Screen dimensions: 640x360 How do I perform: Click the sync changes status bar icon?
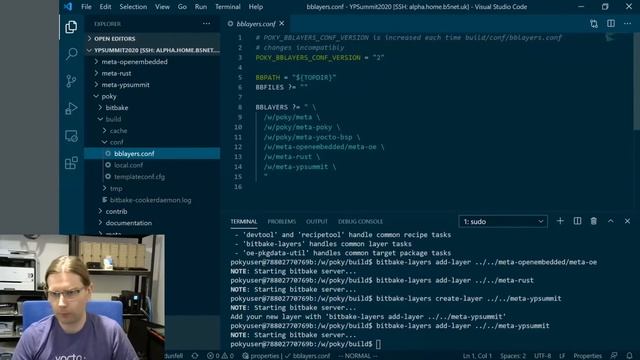point(195,356)
